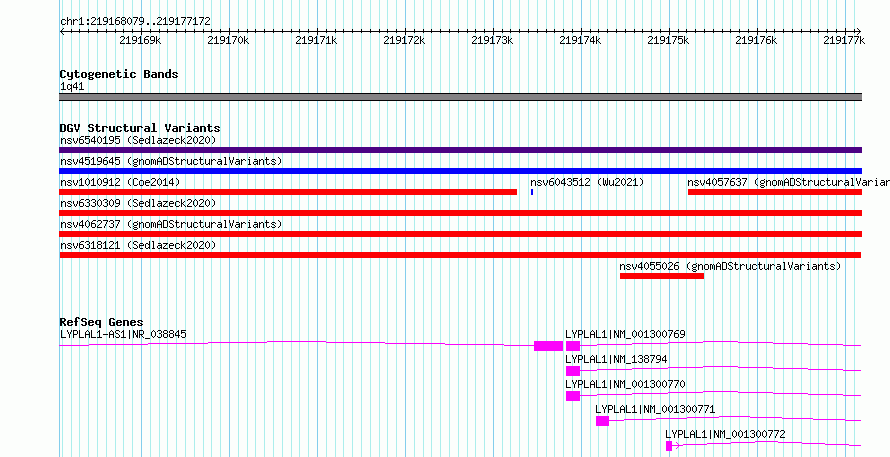Click the LYPLAL1|NM_001300772 transcript label

pyautogui.click(x=725, y=434)
